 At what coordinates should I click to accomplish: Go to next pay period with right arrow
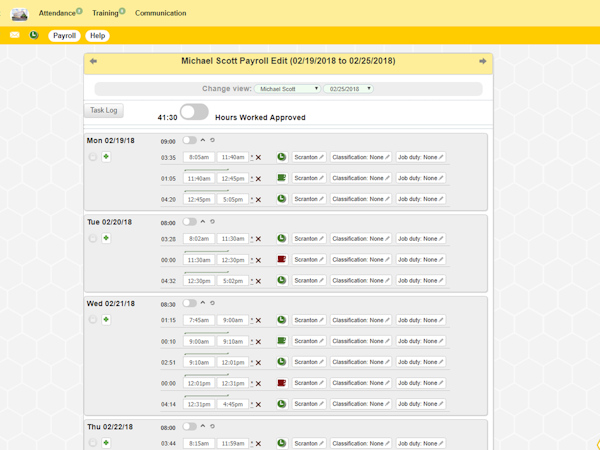click(482, 61)
